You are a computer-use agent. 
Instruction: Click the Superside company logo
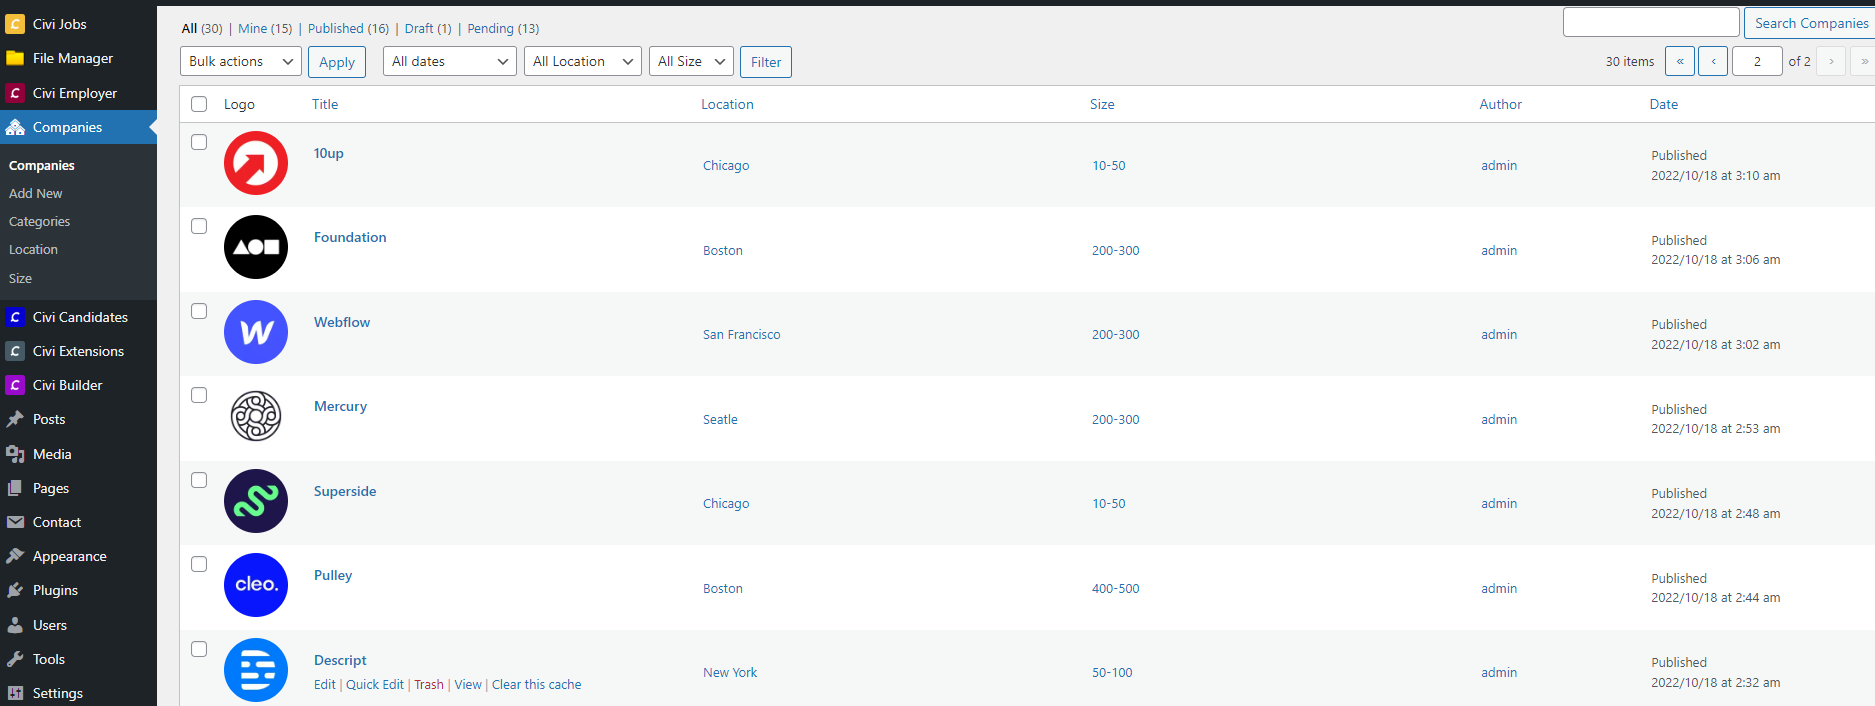pos(256,501)
